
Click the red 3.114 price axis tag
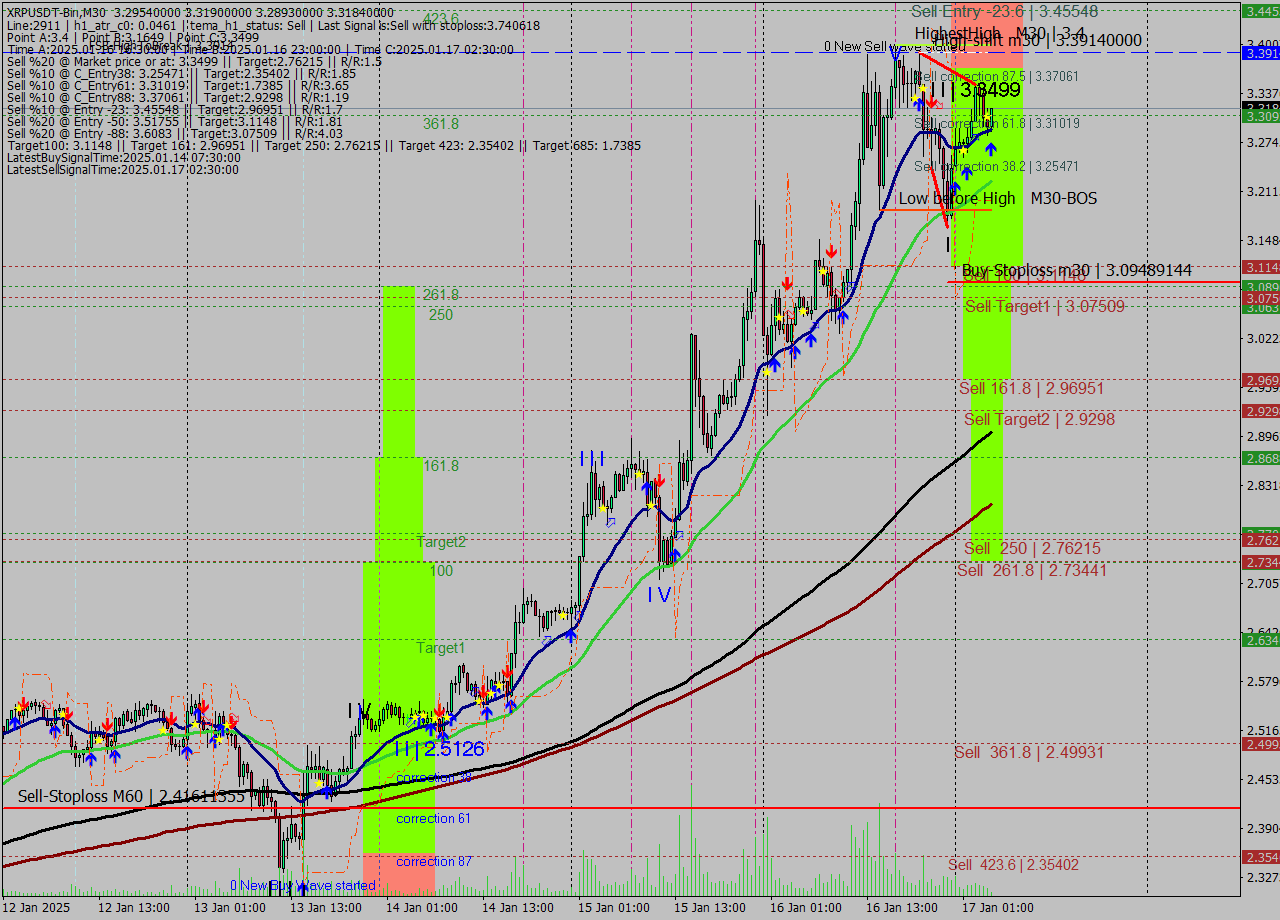pos(1260,267)
